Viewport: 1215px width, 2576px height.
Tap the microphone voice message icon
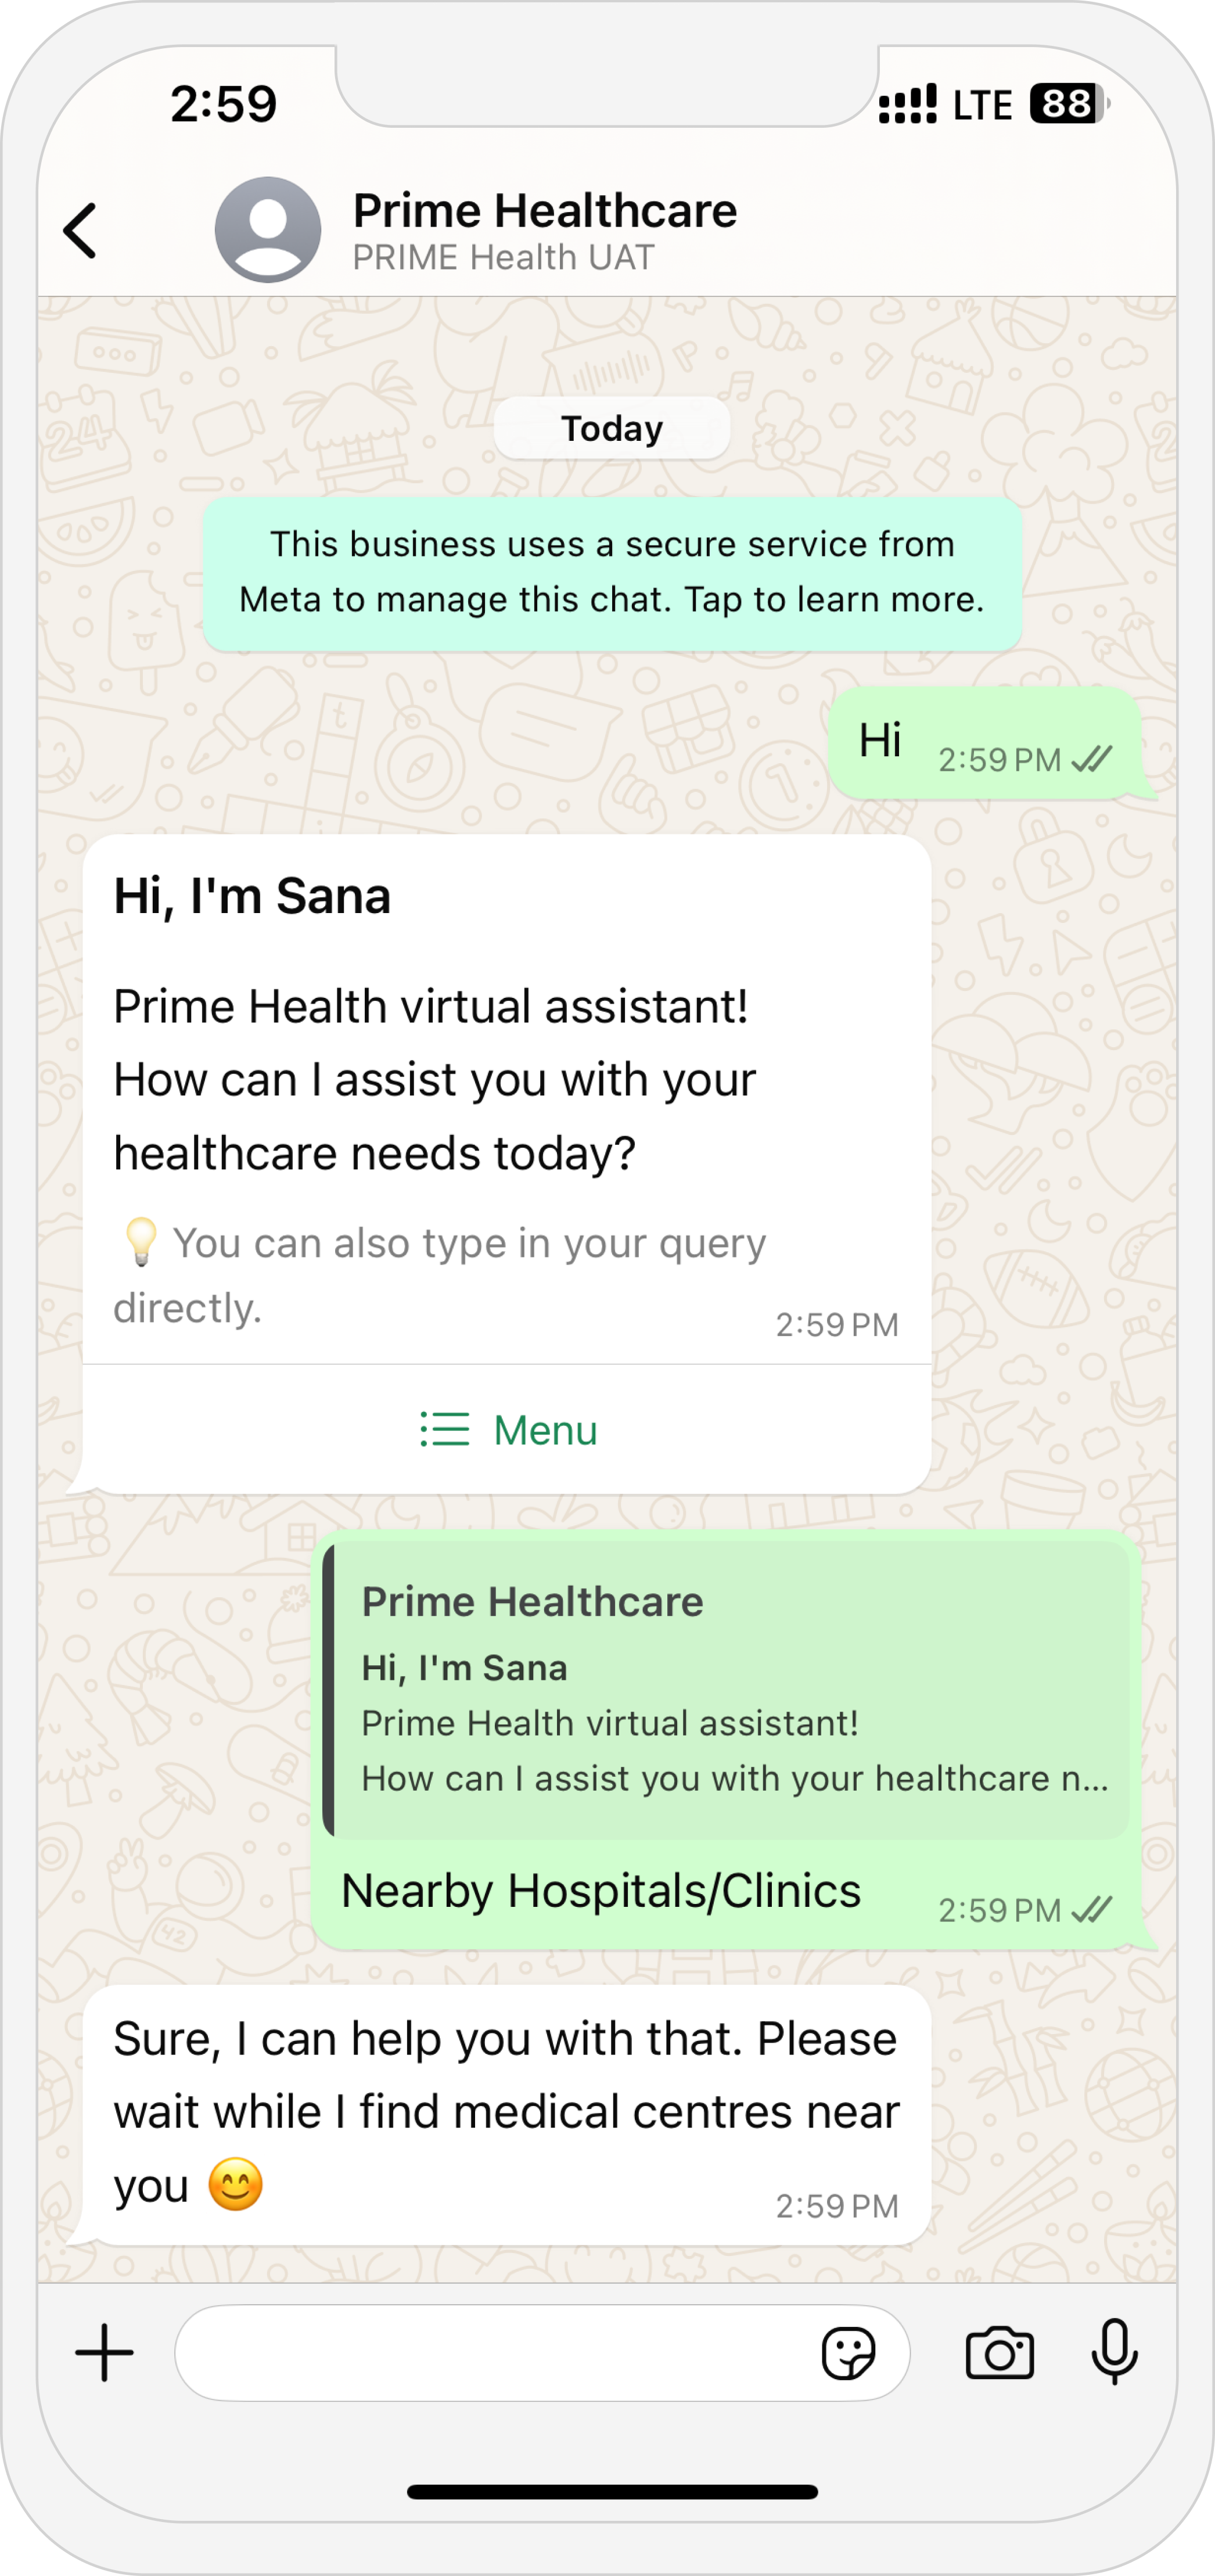1114,2352
